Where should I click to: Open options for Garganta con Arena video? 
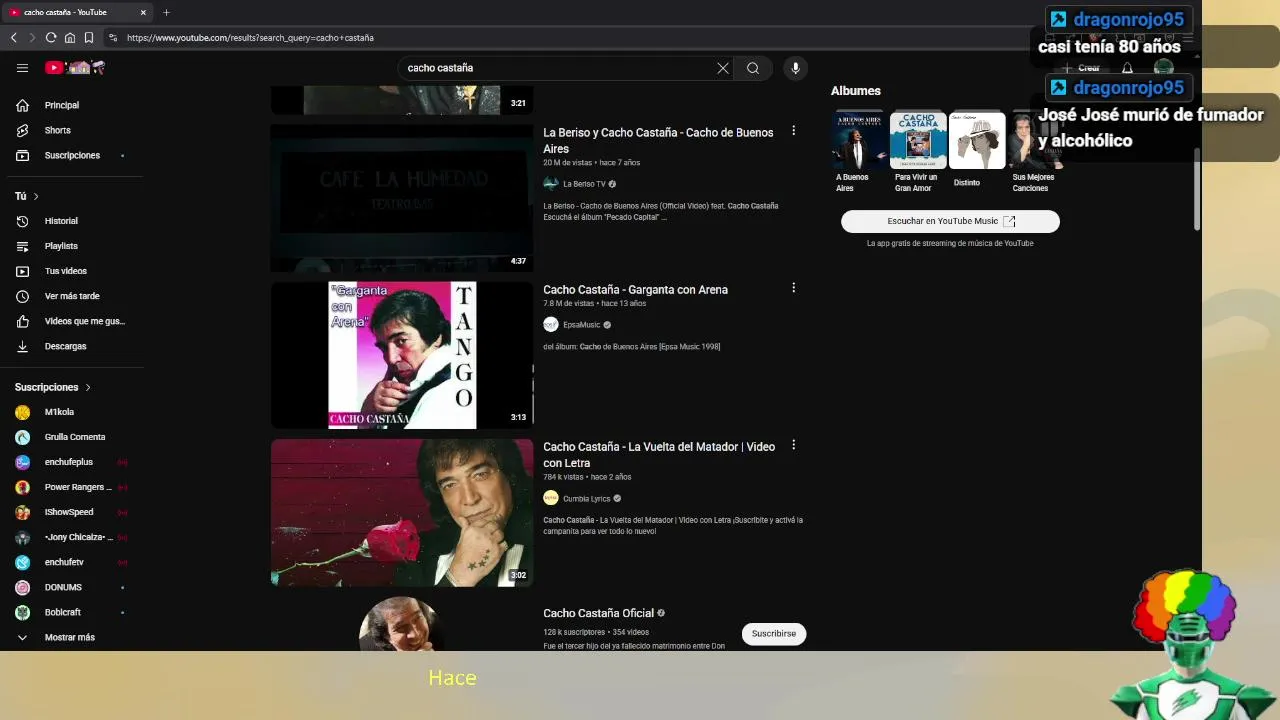click(x=793, y=288)
